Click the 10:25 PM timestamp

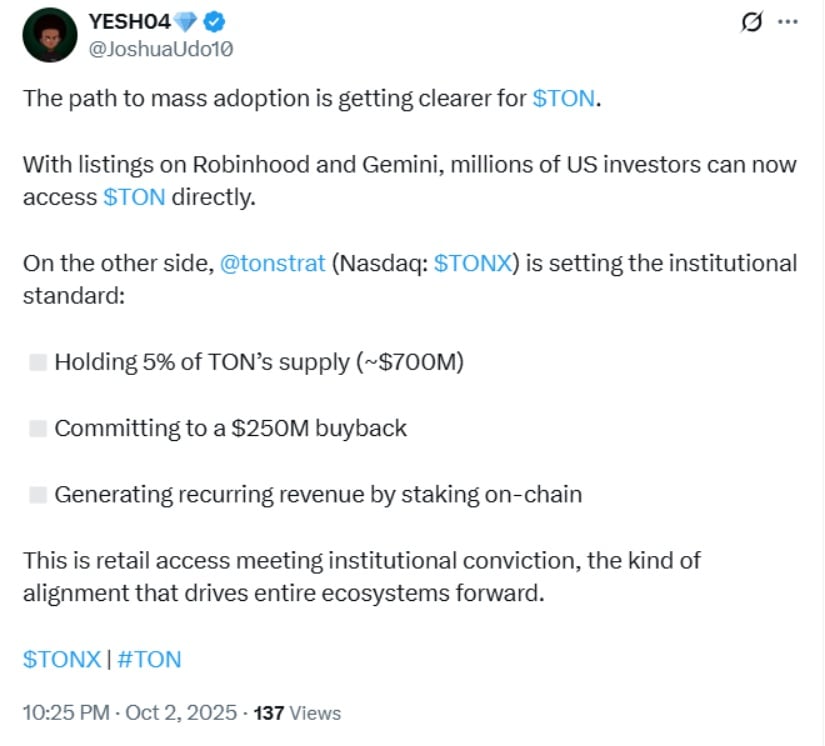pyautogui.click(x=66, y=713)
